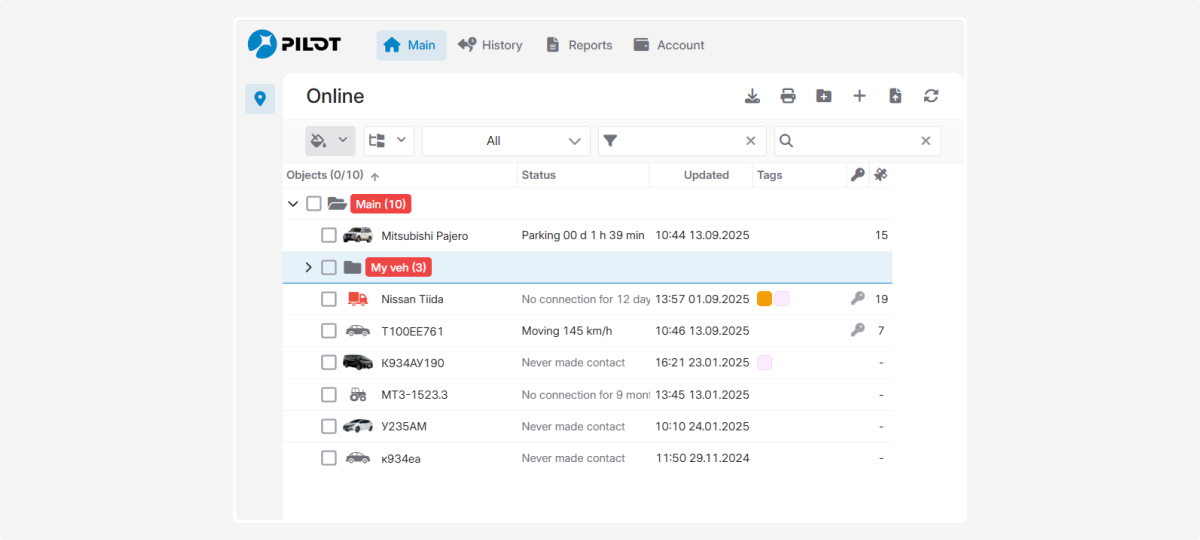Click the print icon
The height and width of the screenshot is (540, 1200).
(x=788, y=96)
